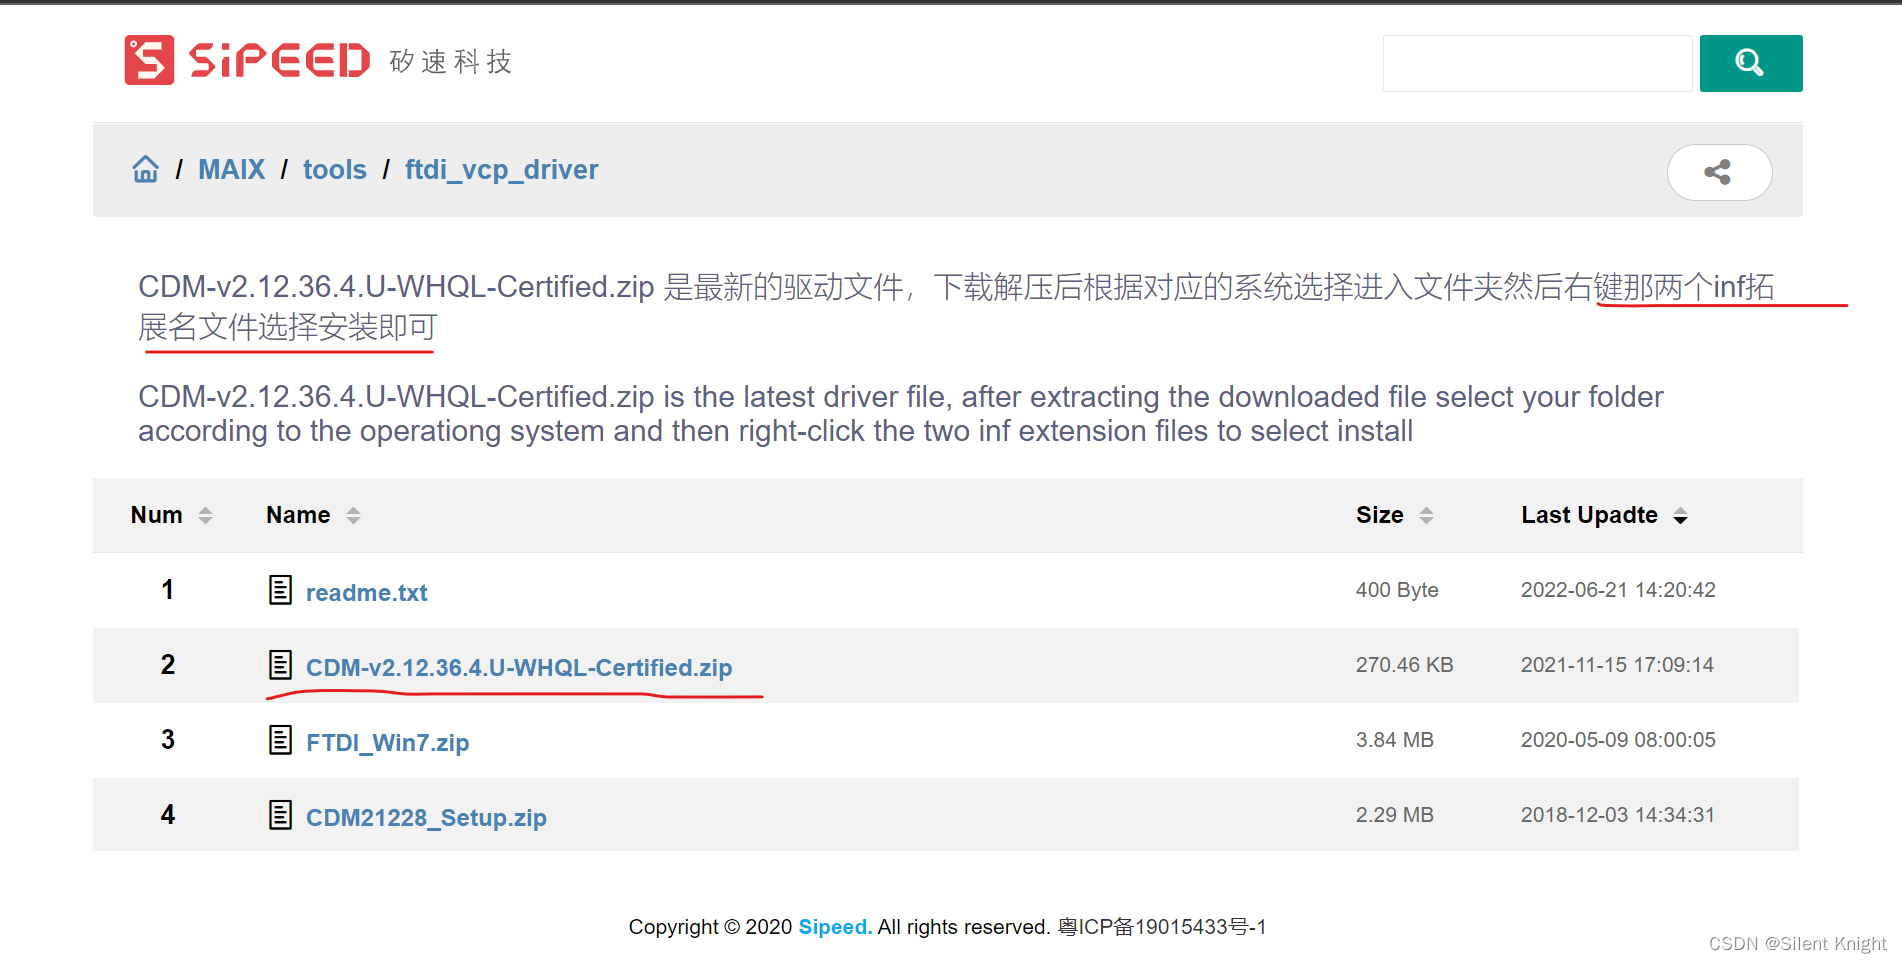Sort table by Num column arrows
1902x963 pixels.
(x=205, y=515)
